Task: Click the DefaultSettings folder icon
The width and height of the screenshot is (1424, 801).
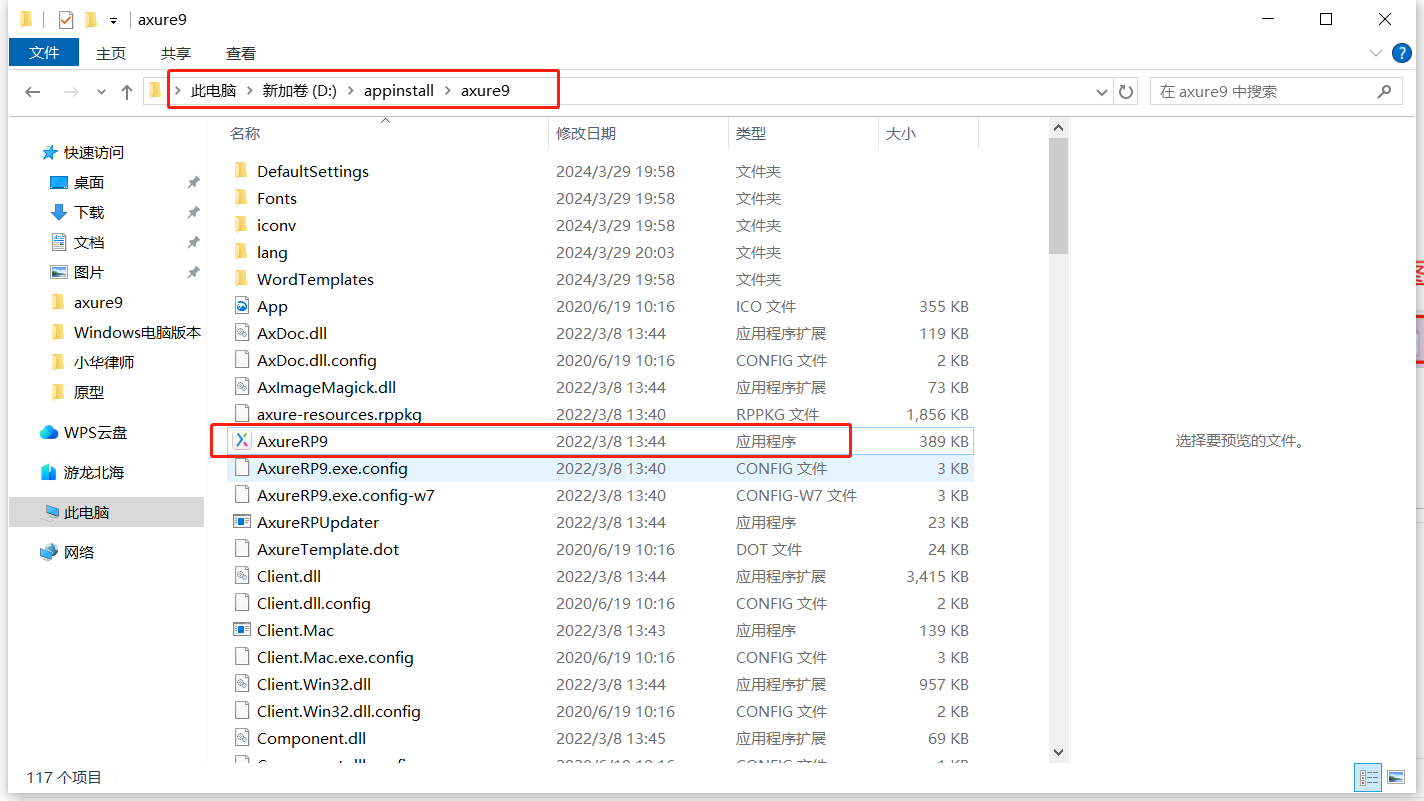Action: pos(241,171)
